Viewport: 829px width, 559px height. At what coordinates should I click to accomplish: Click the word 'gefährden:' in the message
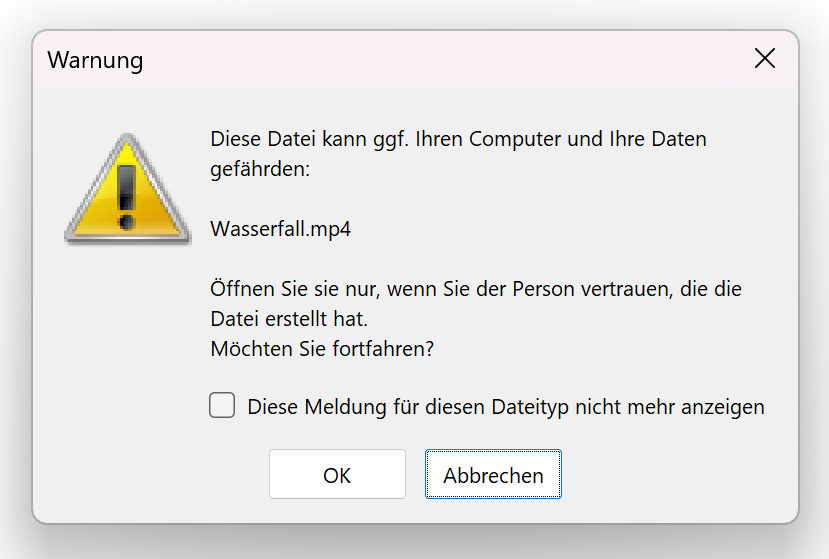[x=260, y=169]
